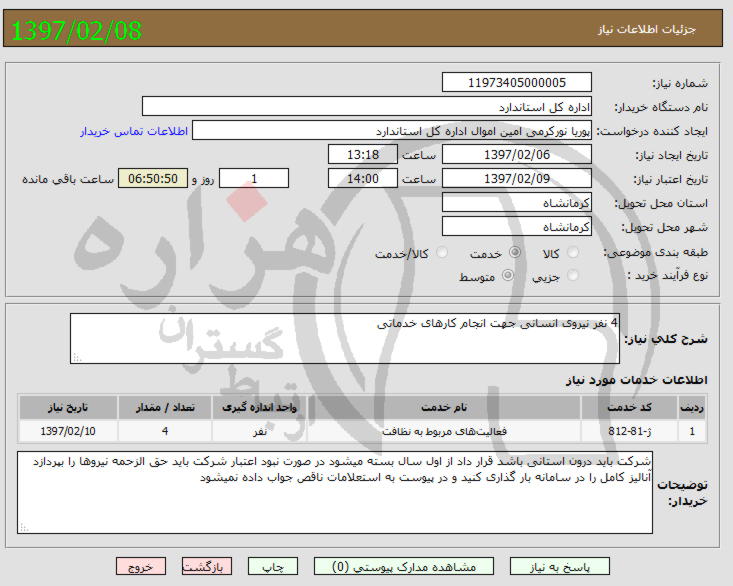Viewport: 733px width, 586px height.
Task: Click remaining time field 06:50:50
Action: pos(153,178)
